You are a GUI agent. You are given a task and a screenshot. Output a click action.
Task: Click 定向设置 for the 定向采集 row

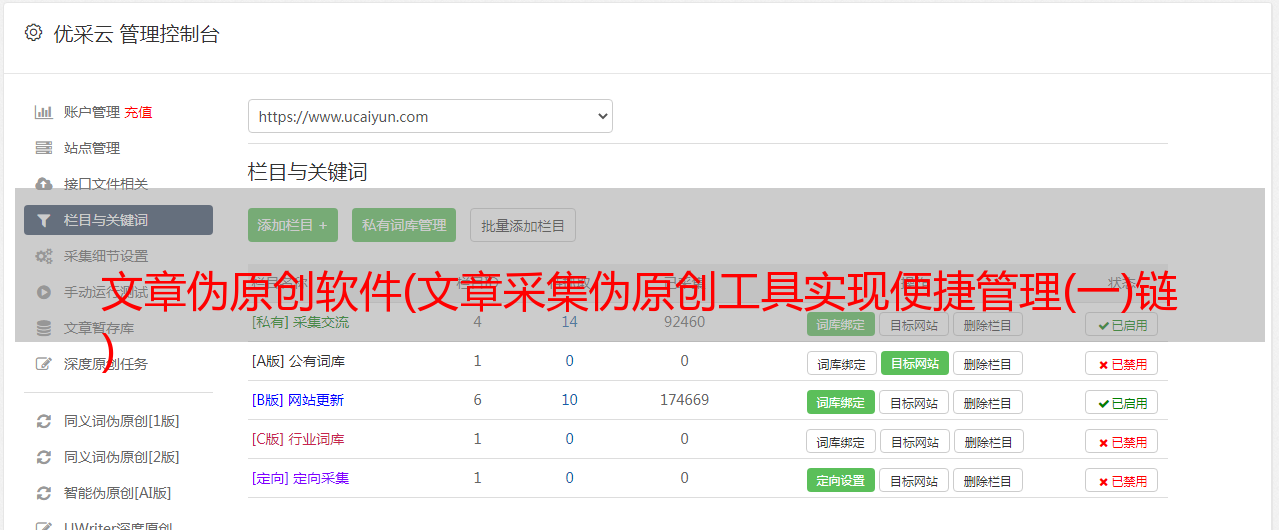(x=841, y=480)
